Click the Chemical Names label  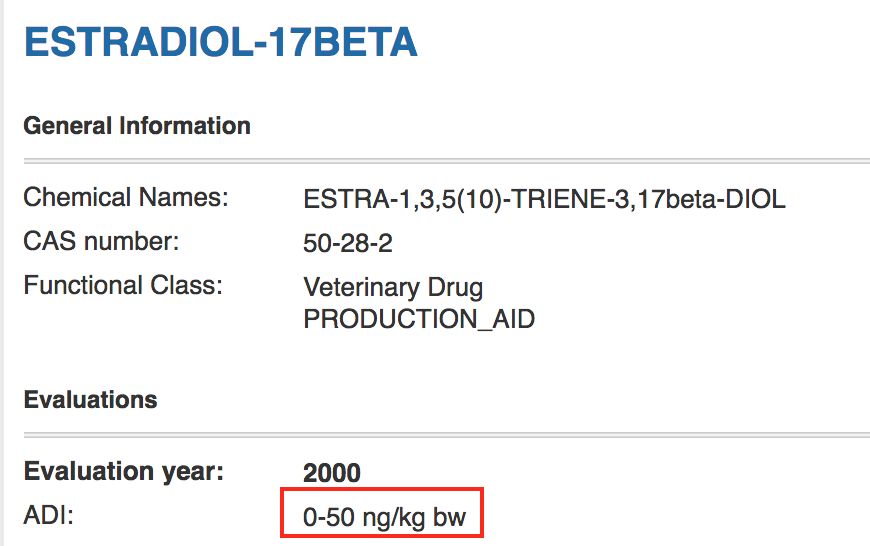126,197
